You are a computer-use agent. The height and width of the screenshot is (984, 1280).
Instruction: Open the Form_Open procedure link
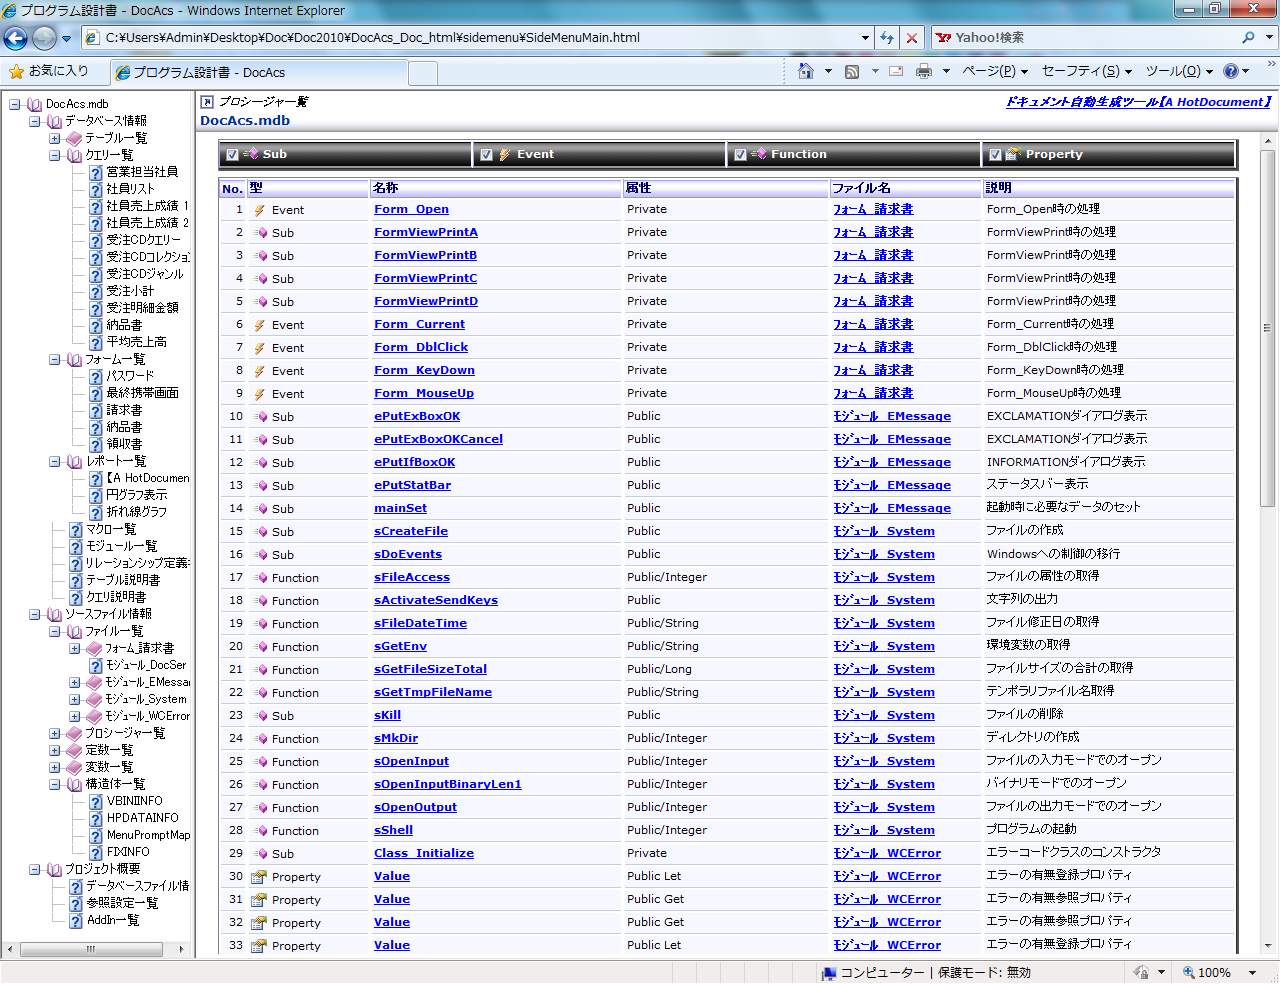[411, 210]
